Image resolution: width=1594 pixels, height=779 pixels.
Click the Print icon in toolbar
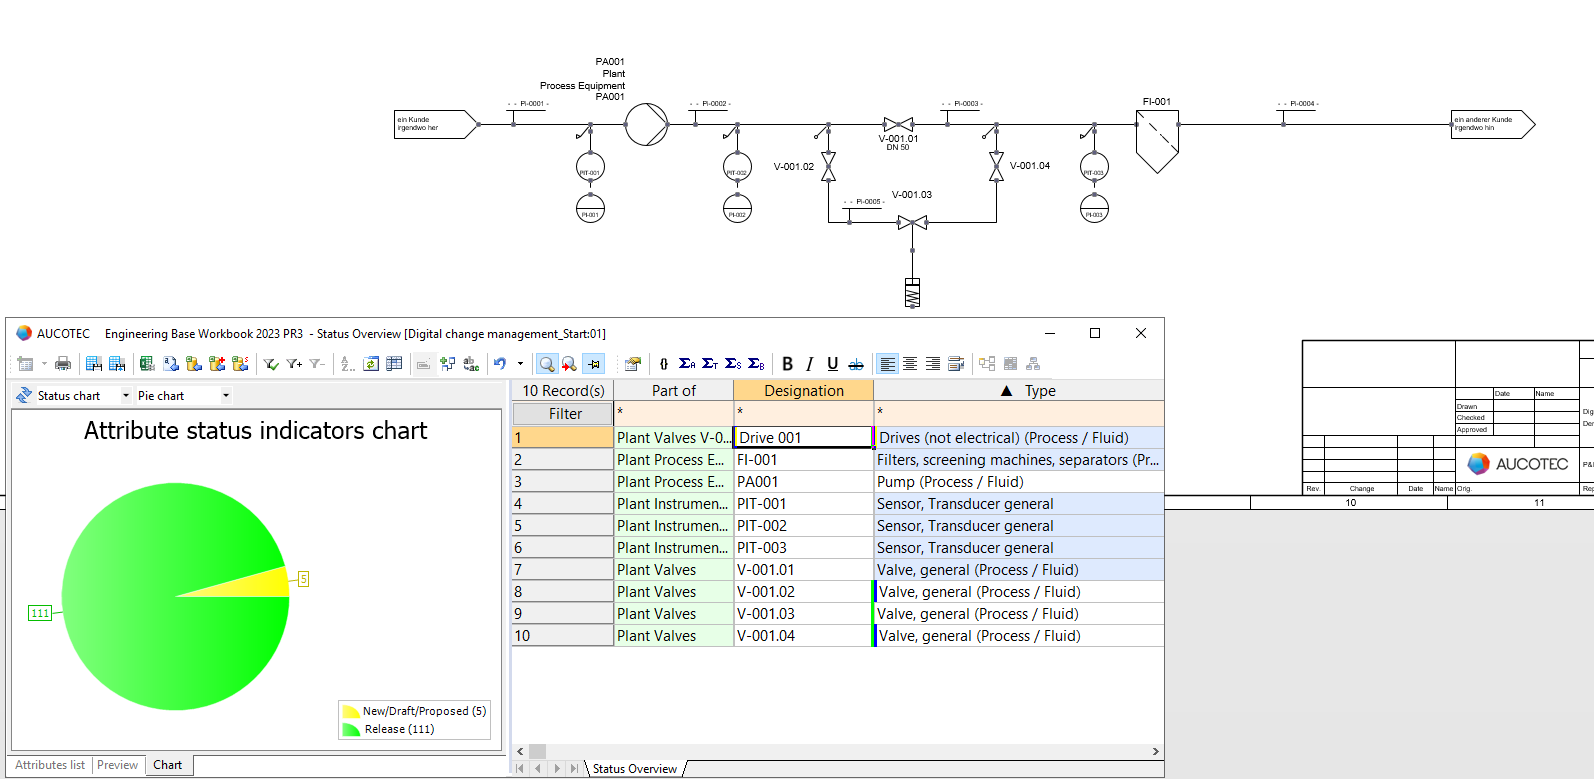coord(63,364)
